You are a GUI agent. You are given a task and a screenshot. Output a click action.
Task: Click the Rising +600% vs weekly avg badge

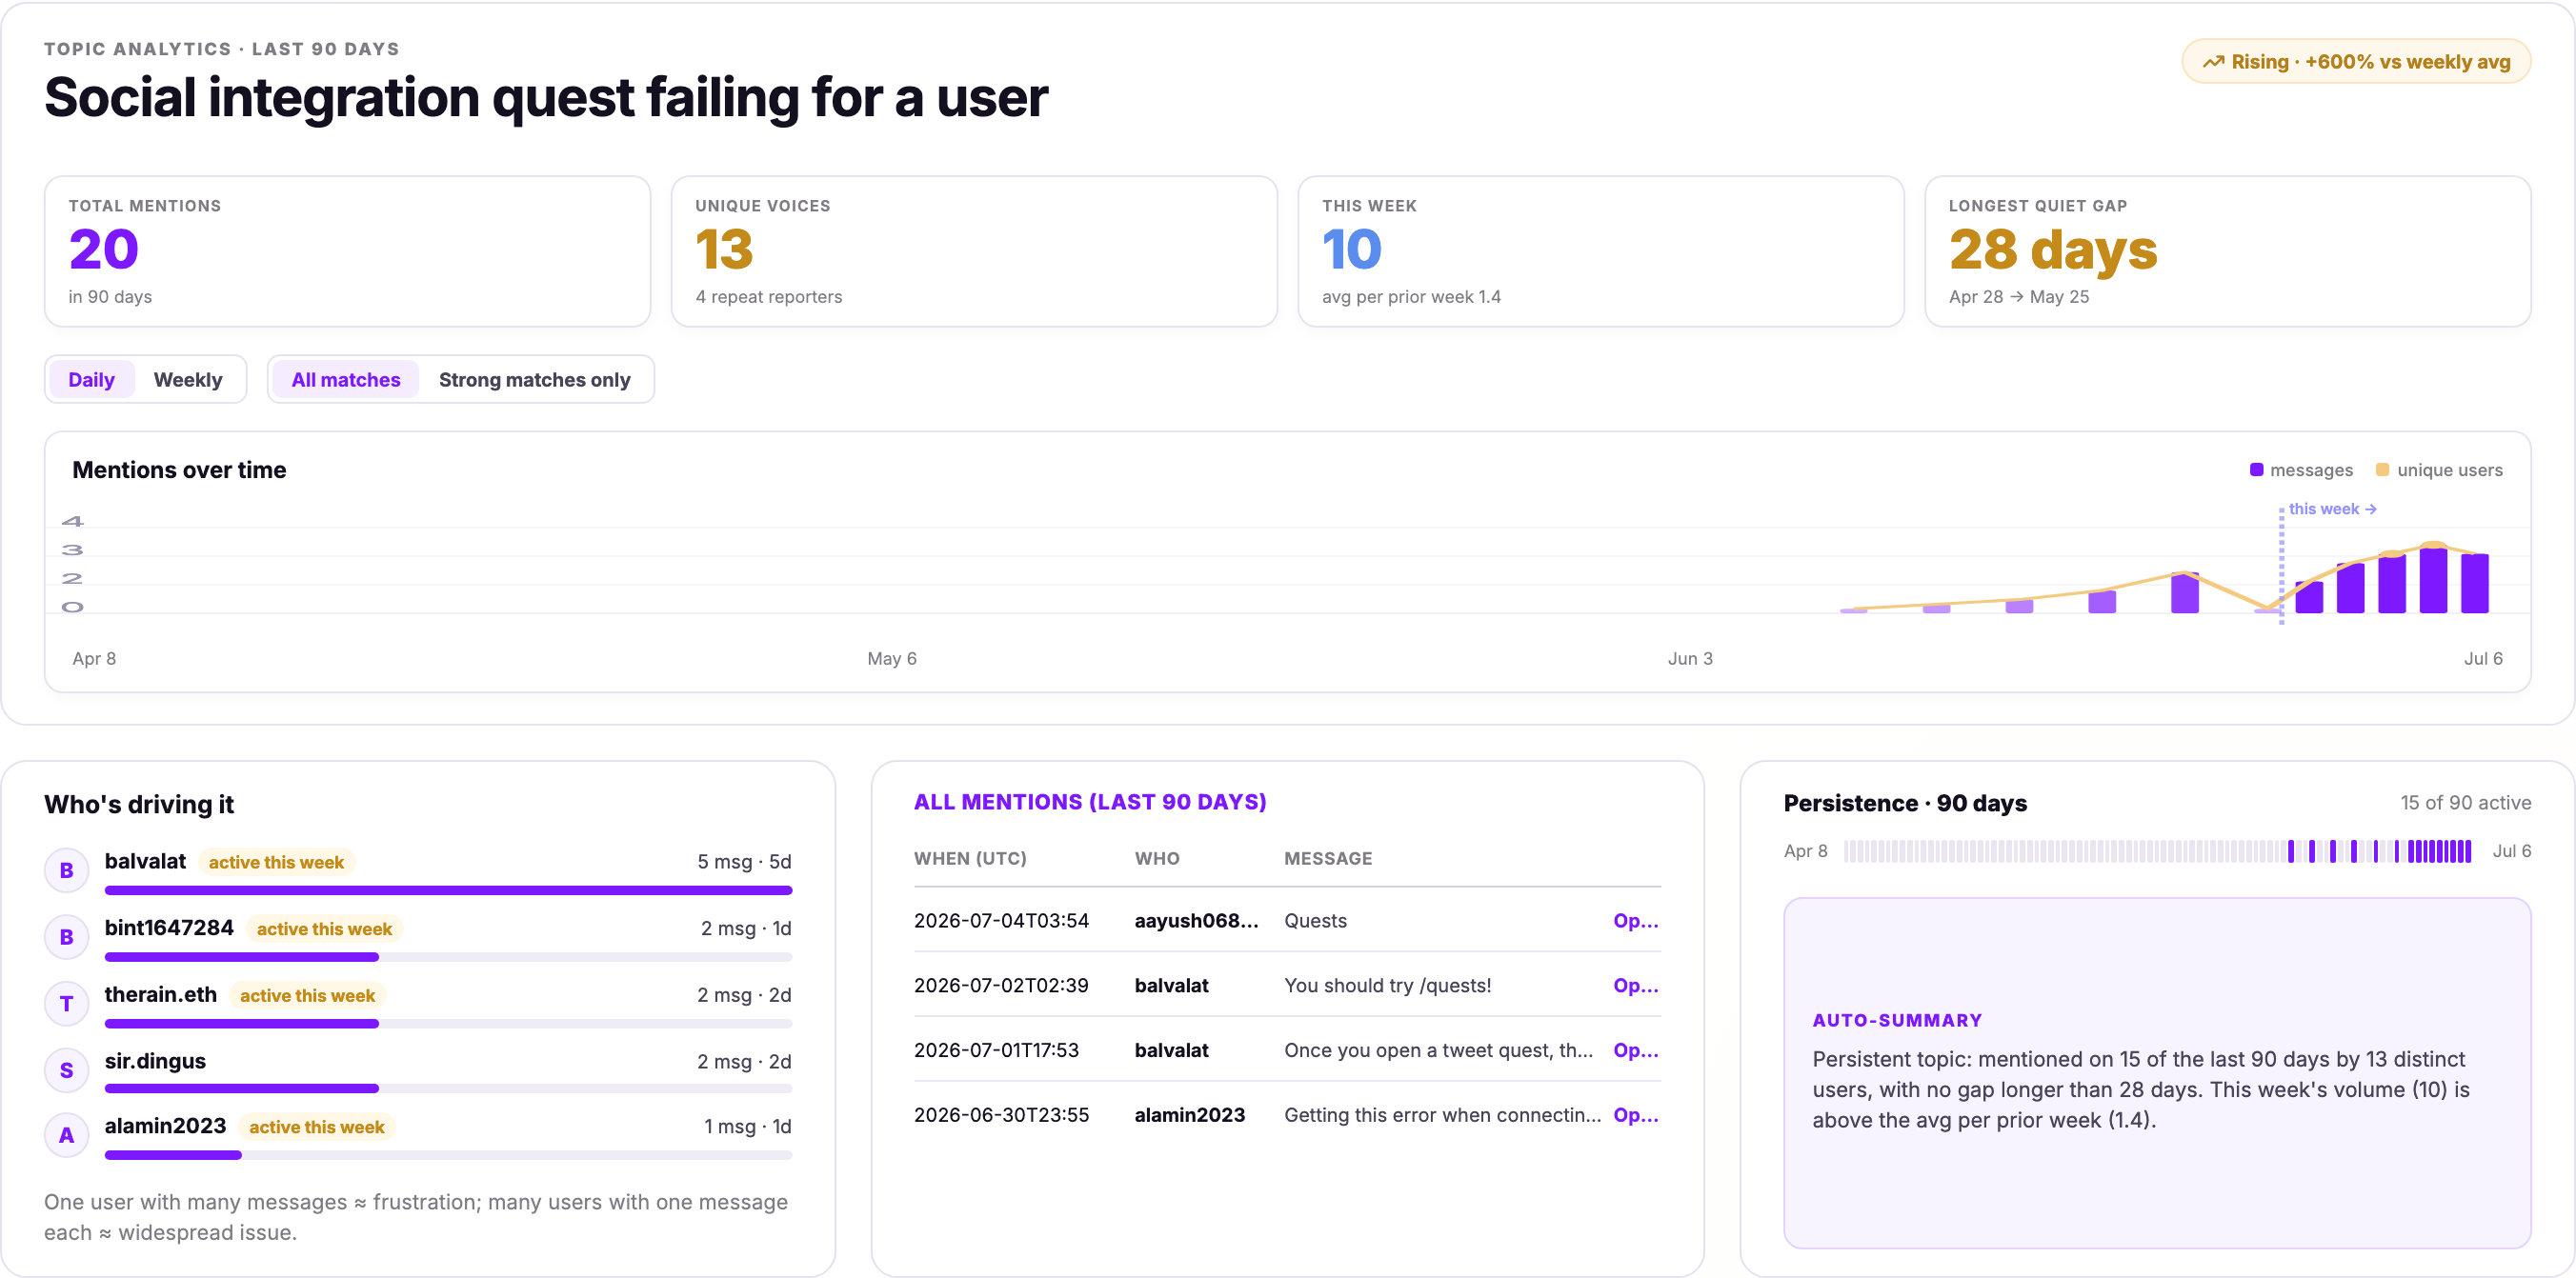(2356, 62)
